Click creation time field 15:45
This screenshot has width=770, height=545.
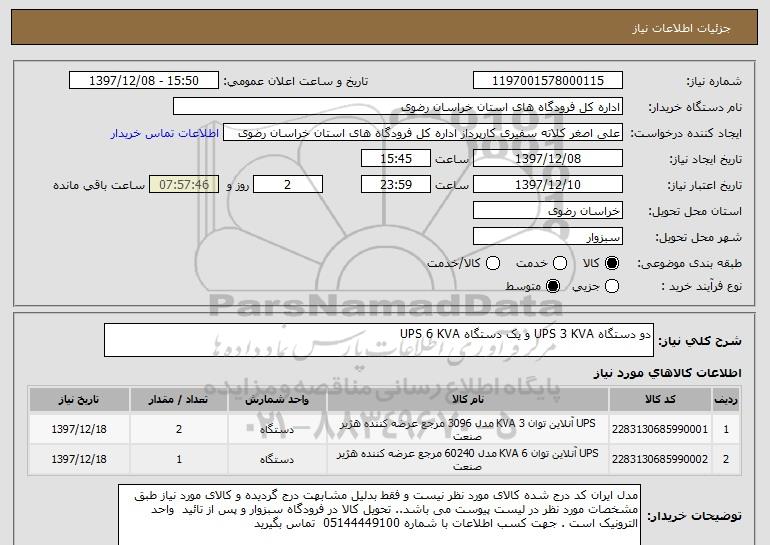(x=396, y=159)
